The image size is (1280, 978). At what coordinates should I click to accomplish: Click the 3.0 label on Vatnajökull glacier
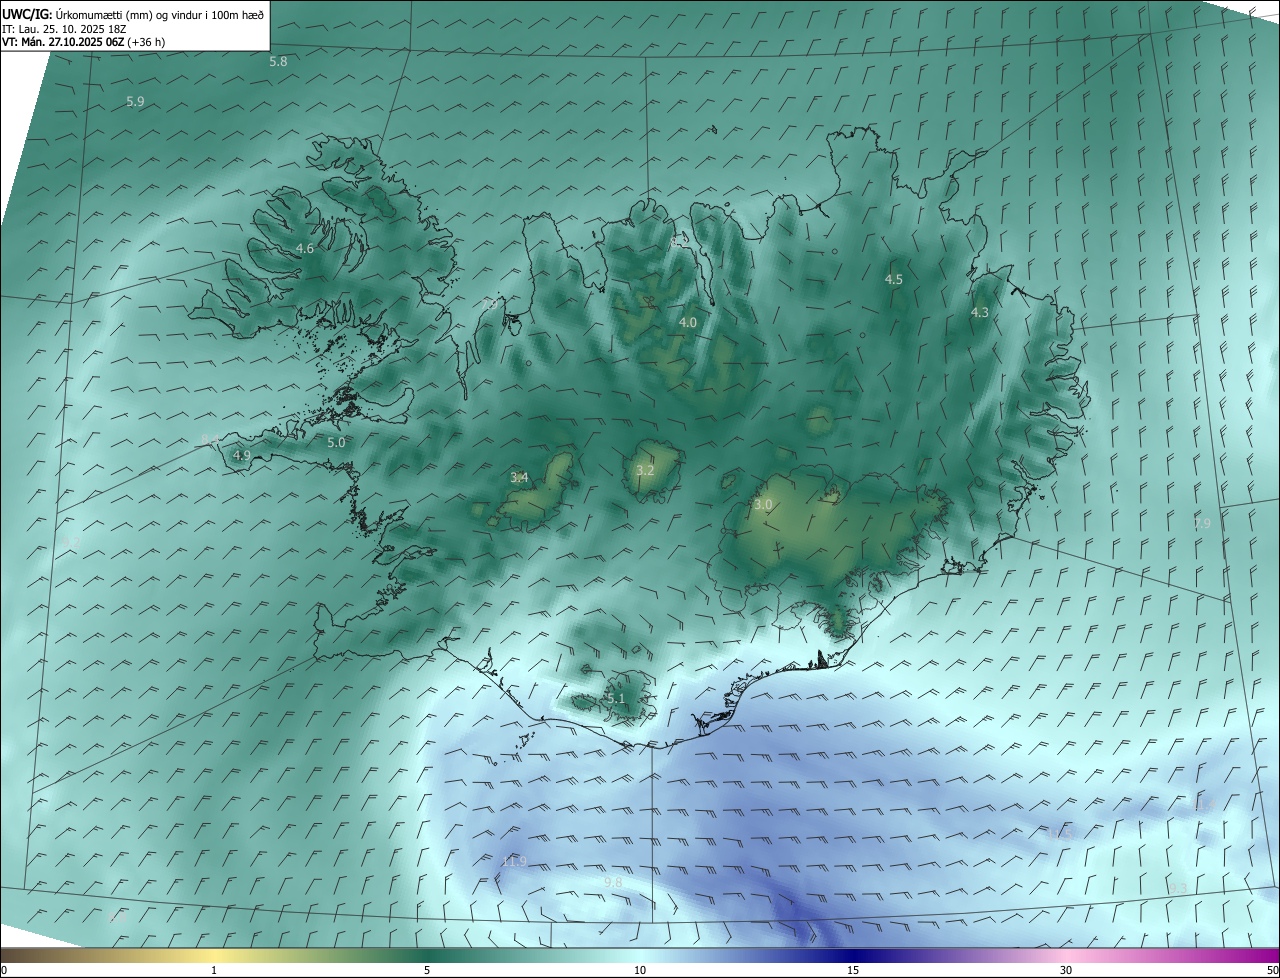(763, 506)
